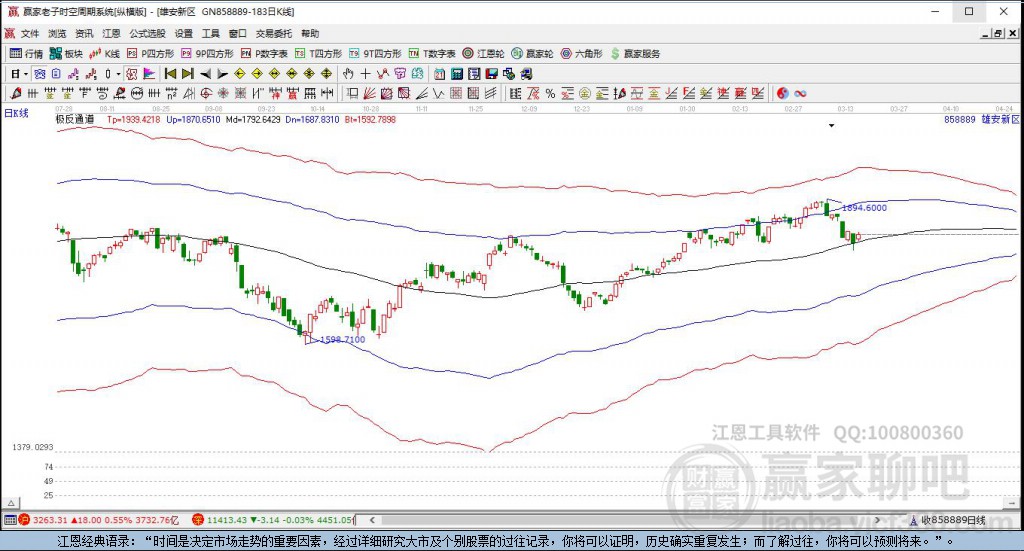Open the 六角形 tool
This screenshot has width=1024, height=551.
(x=581, y=54)
